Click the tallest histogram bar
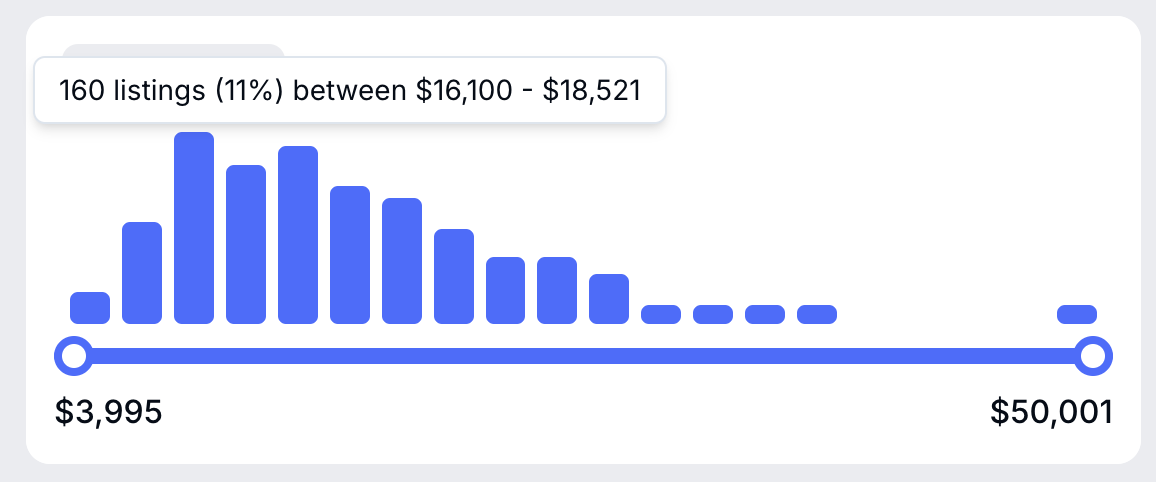The width and height of the screenshot is (1156, 482). [x=194, y=228]
